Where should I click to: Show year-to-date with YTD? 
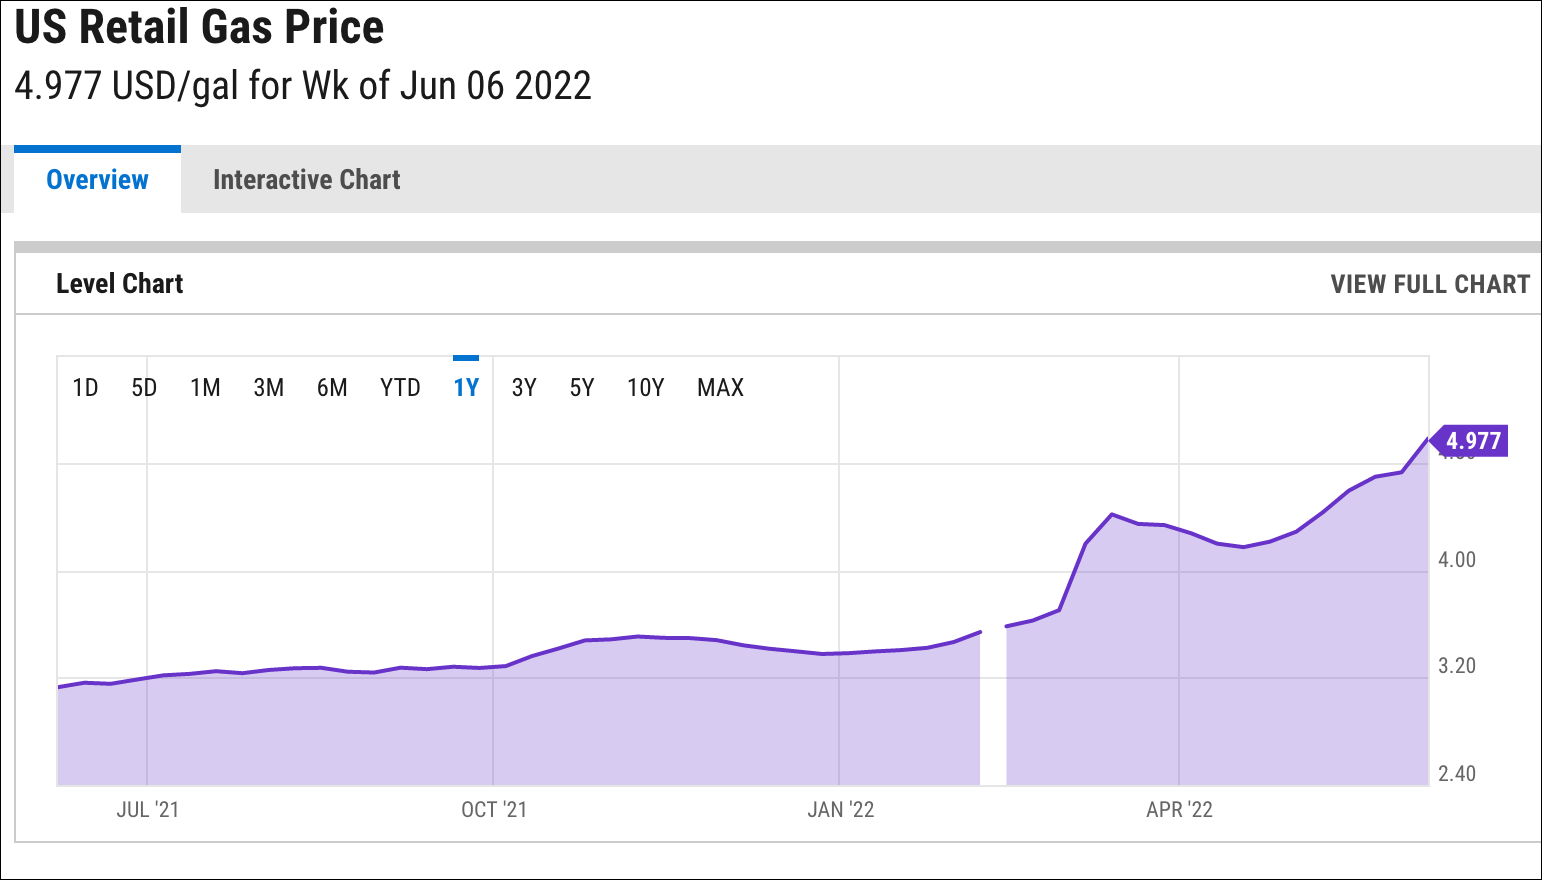pos(400,388)
